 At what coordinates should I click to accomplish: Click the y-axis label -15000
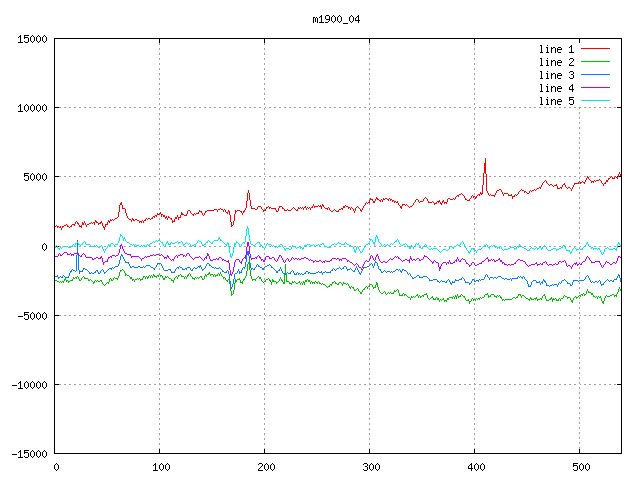tap(30, 454)
